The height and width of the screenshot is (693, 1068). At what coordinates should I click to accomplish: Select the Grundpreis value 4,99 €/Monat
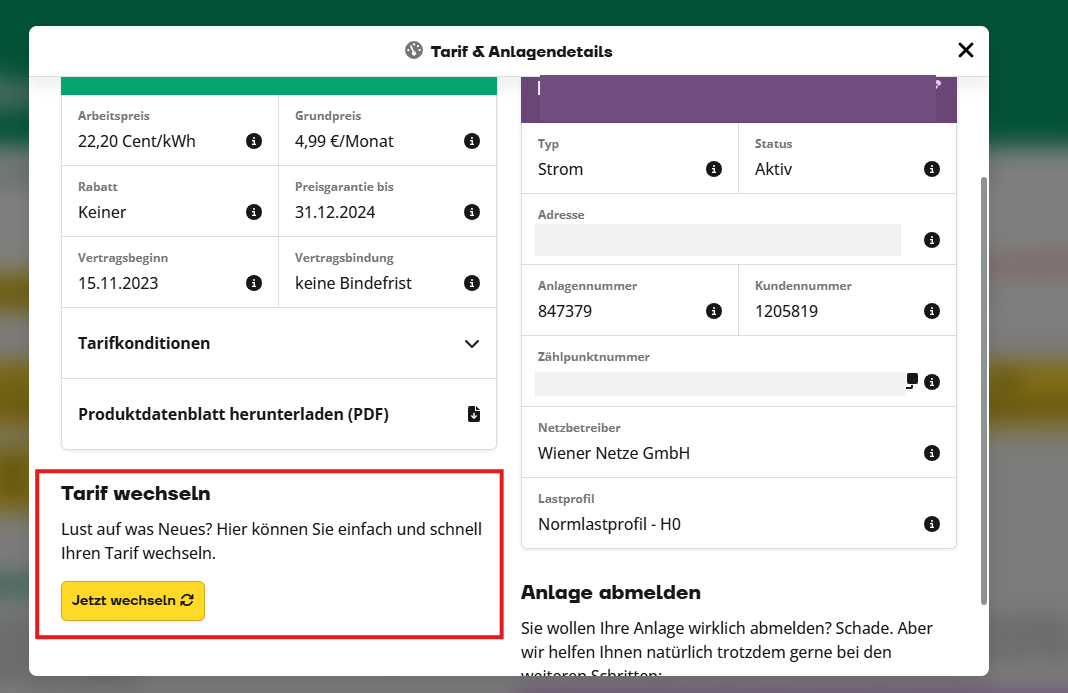tap(344, 141)
